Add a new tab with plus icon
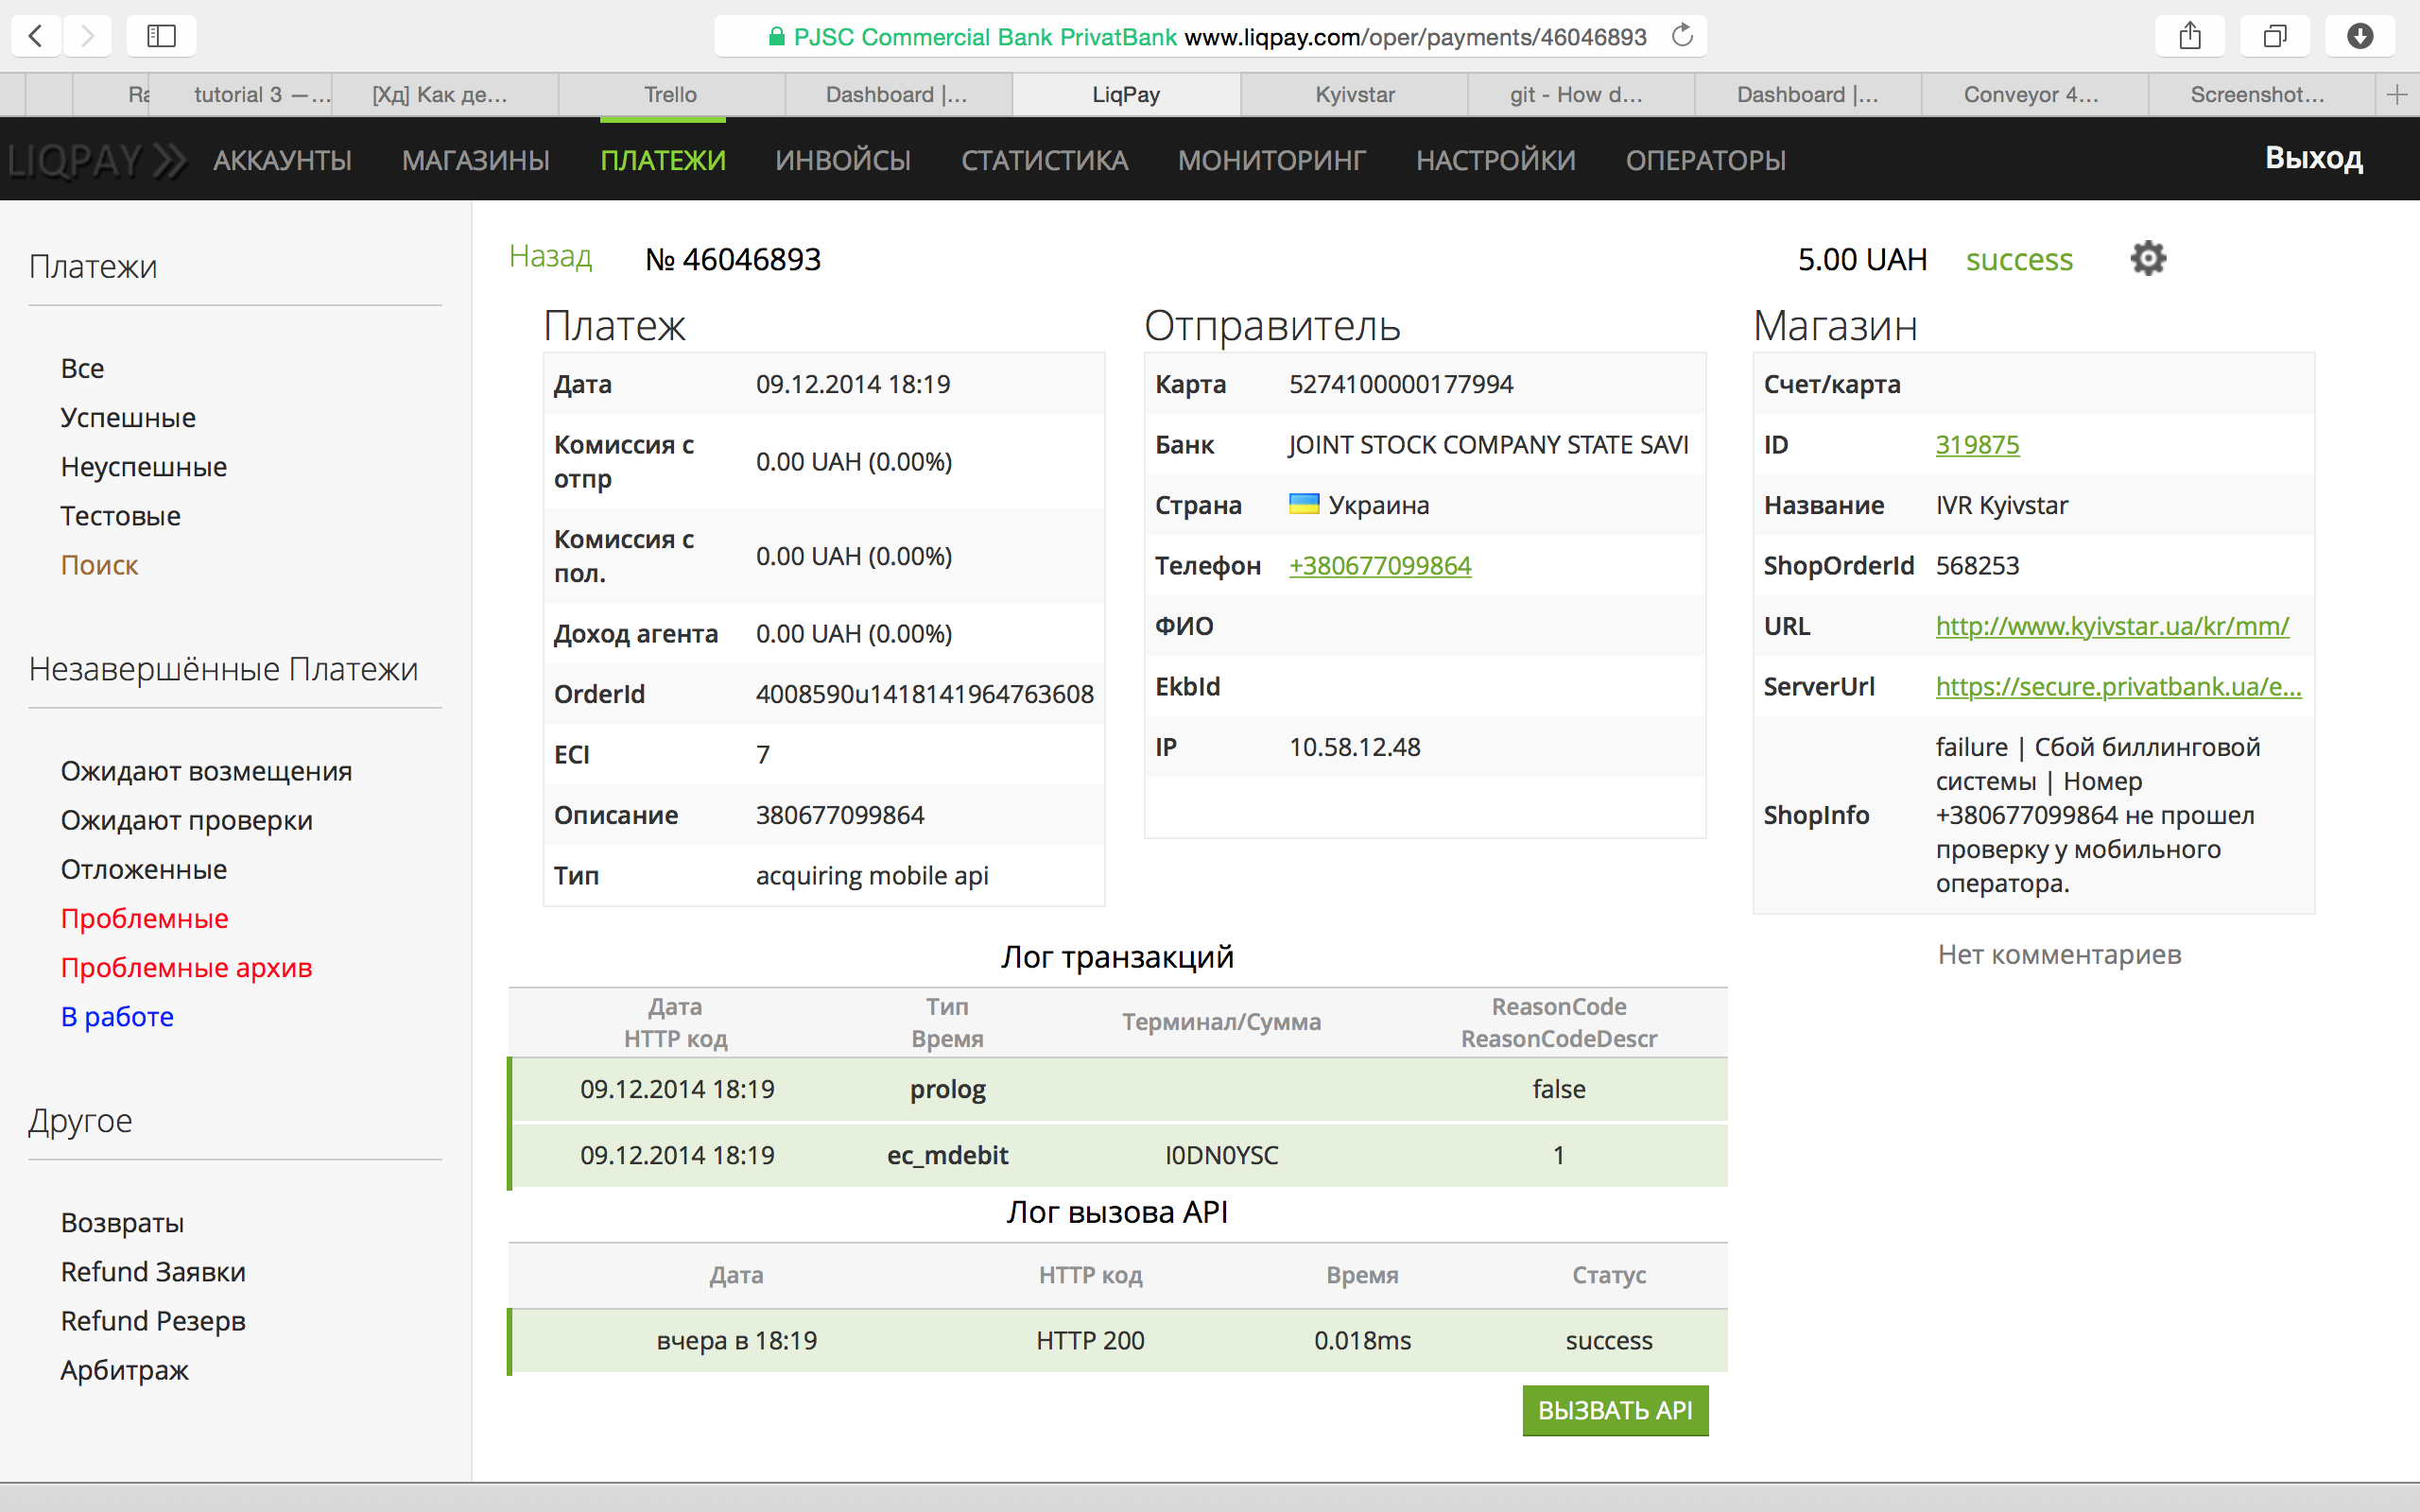This screenshot has width=2420, height=1512. (x=2397, y=95)
